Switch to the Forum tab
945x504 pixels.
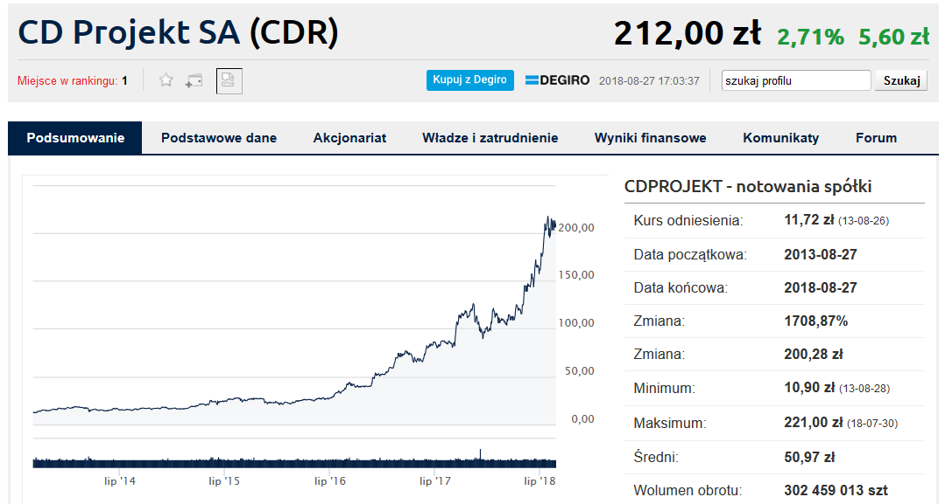[876, 138]
